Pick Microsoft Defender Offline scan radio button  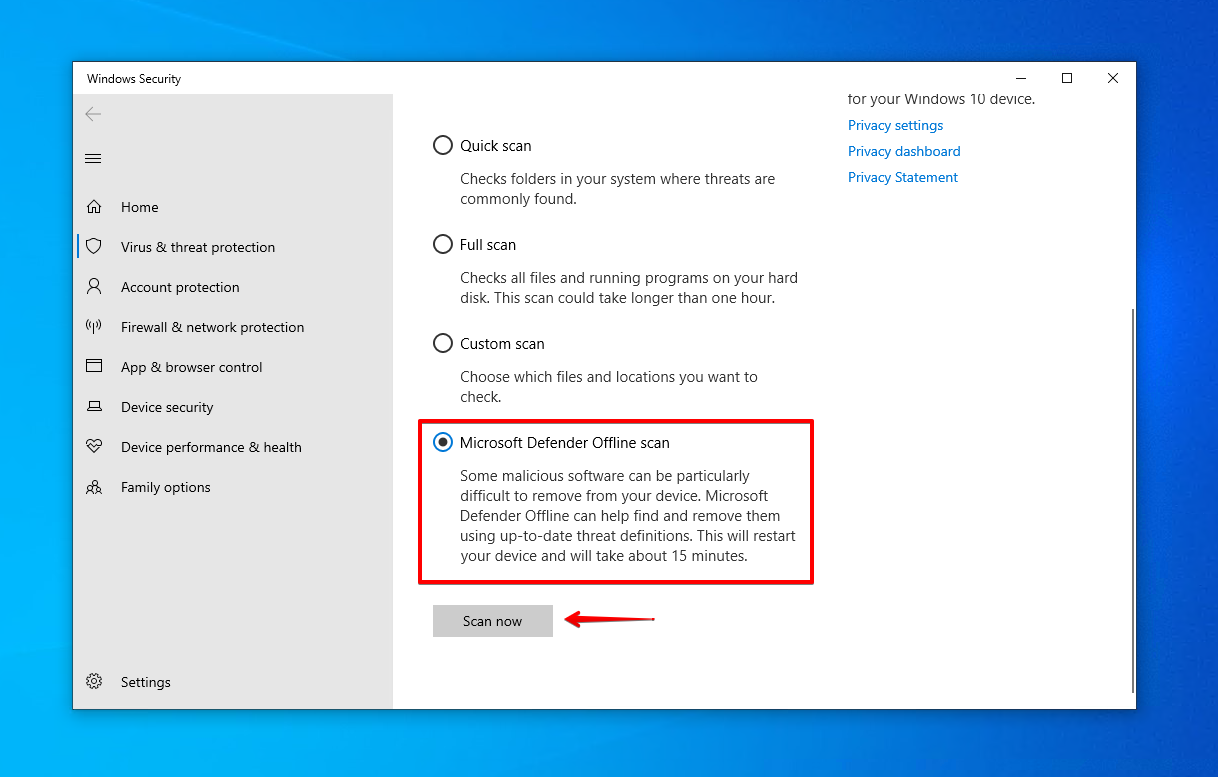[x=443, y=443]
